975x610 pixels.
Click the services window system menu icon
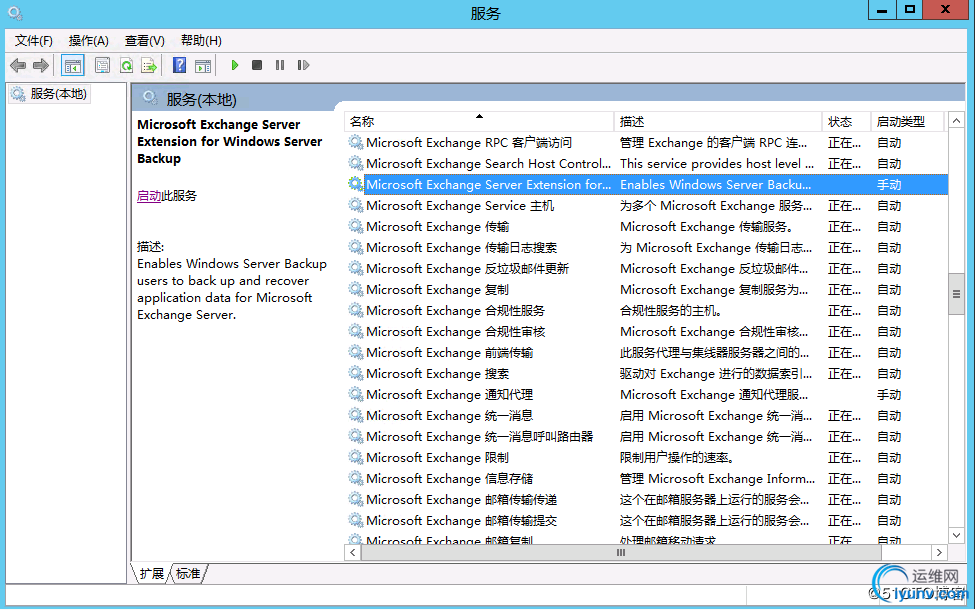15,12
